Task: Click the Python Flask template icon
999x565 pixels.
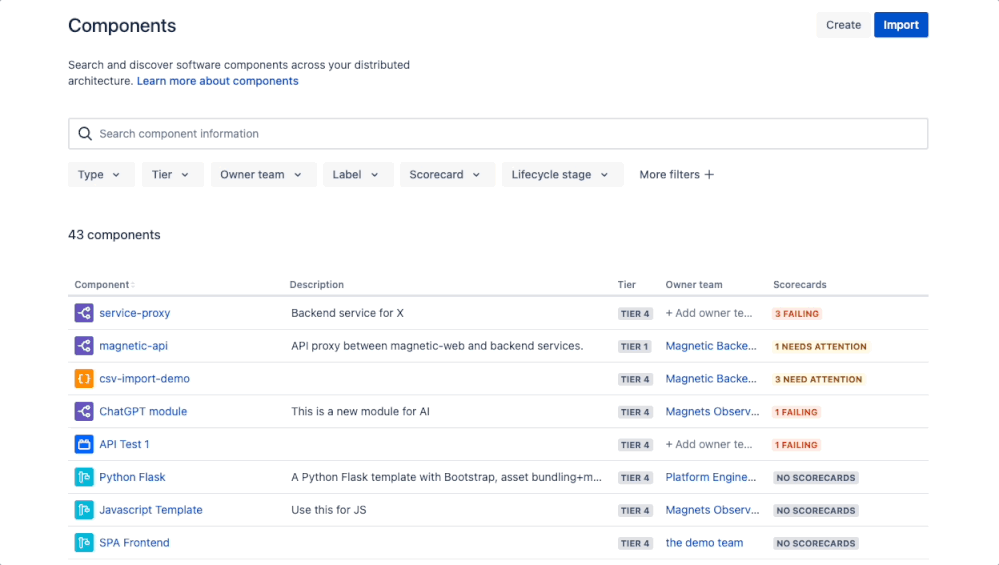Action: (84, 477)
